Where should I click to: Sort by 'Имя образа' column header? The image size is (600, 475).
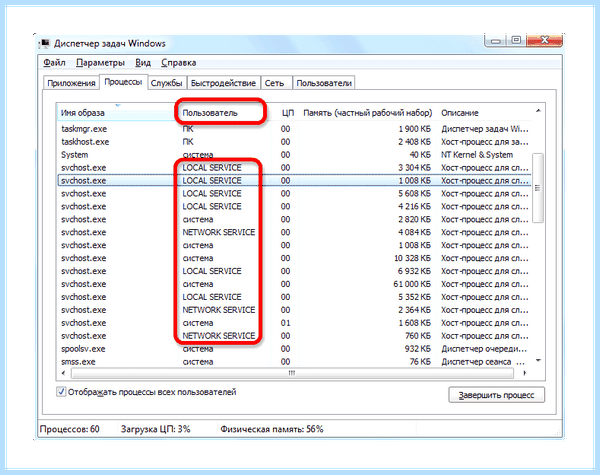pos(117,113)
